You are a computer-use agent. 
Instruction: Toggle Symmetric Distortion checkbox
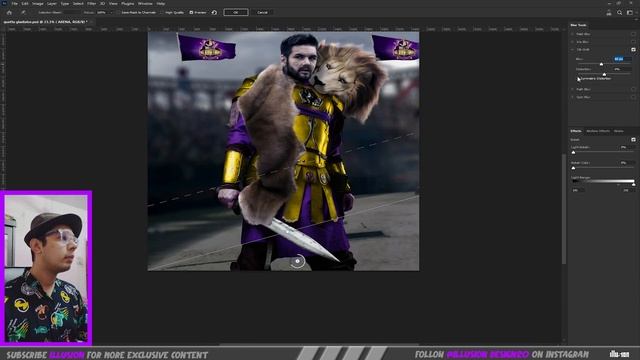click(579, 78)
